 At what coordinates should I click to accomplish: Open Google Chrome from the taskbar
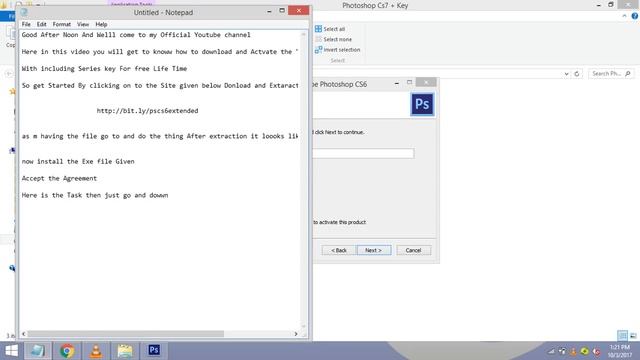click(67, 351)
